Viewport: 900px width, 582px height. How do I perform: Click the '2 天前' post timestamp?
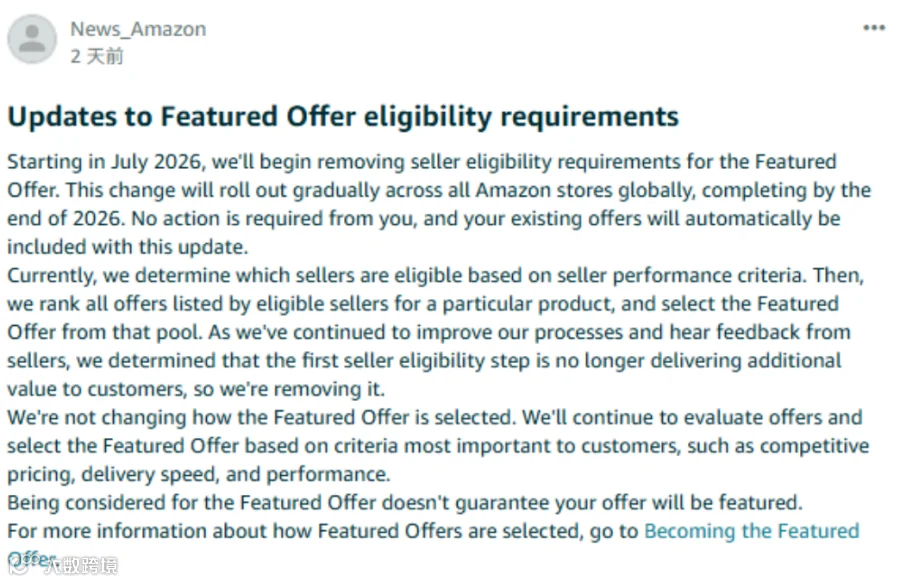click(x=96, y=56)
